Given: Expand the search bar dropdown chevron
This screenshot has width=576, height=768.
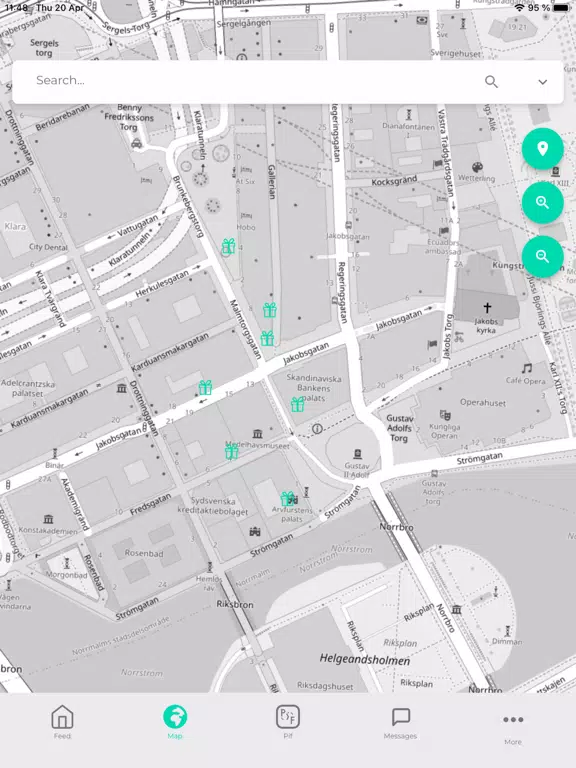Looking at the screenshot, I should pos(542,82).
